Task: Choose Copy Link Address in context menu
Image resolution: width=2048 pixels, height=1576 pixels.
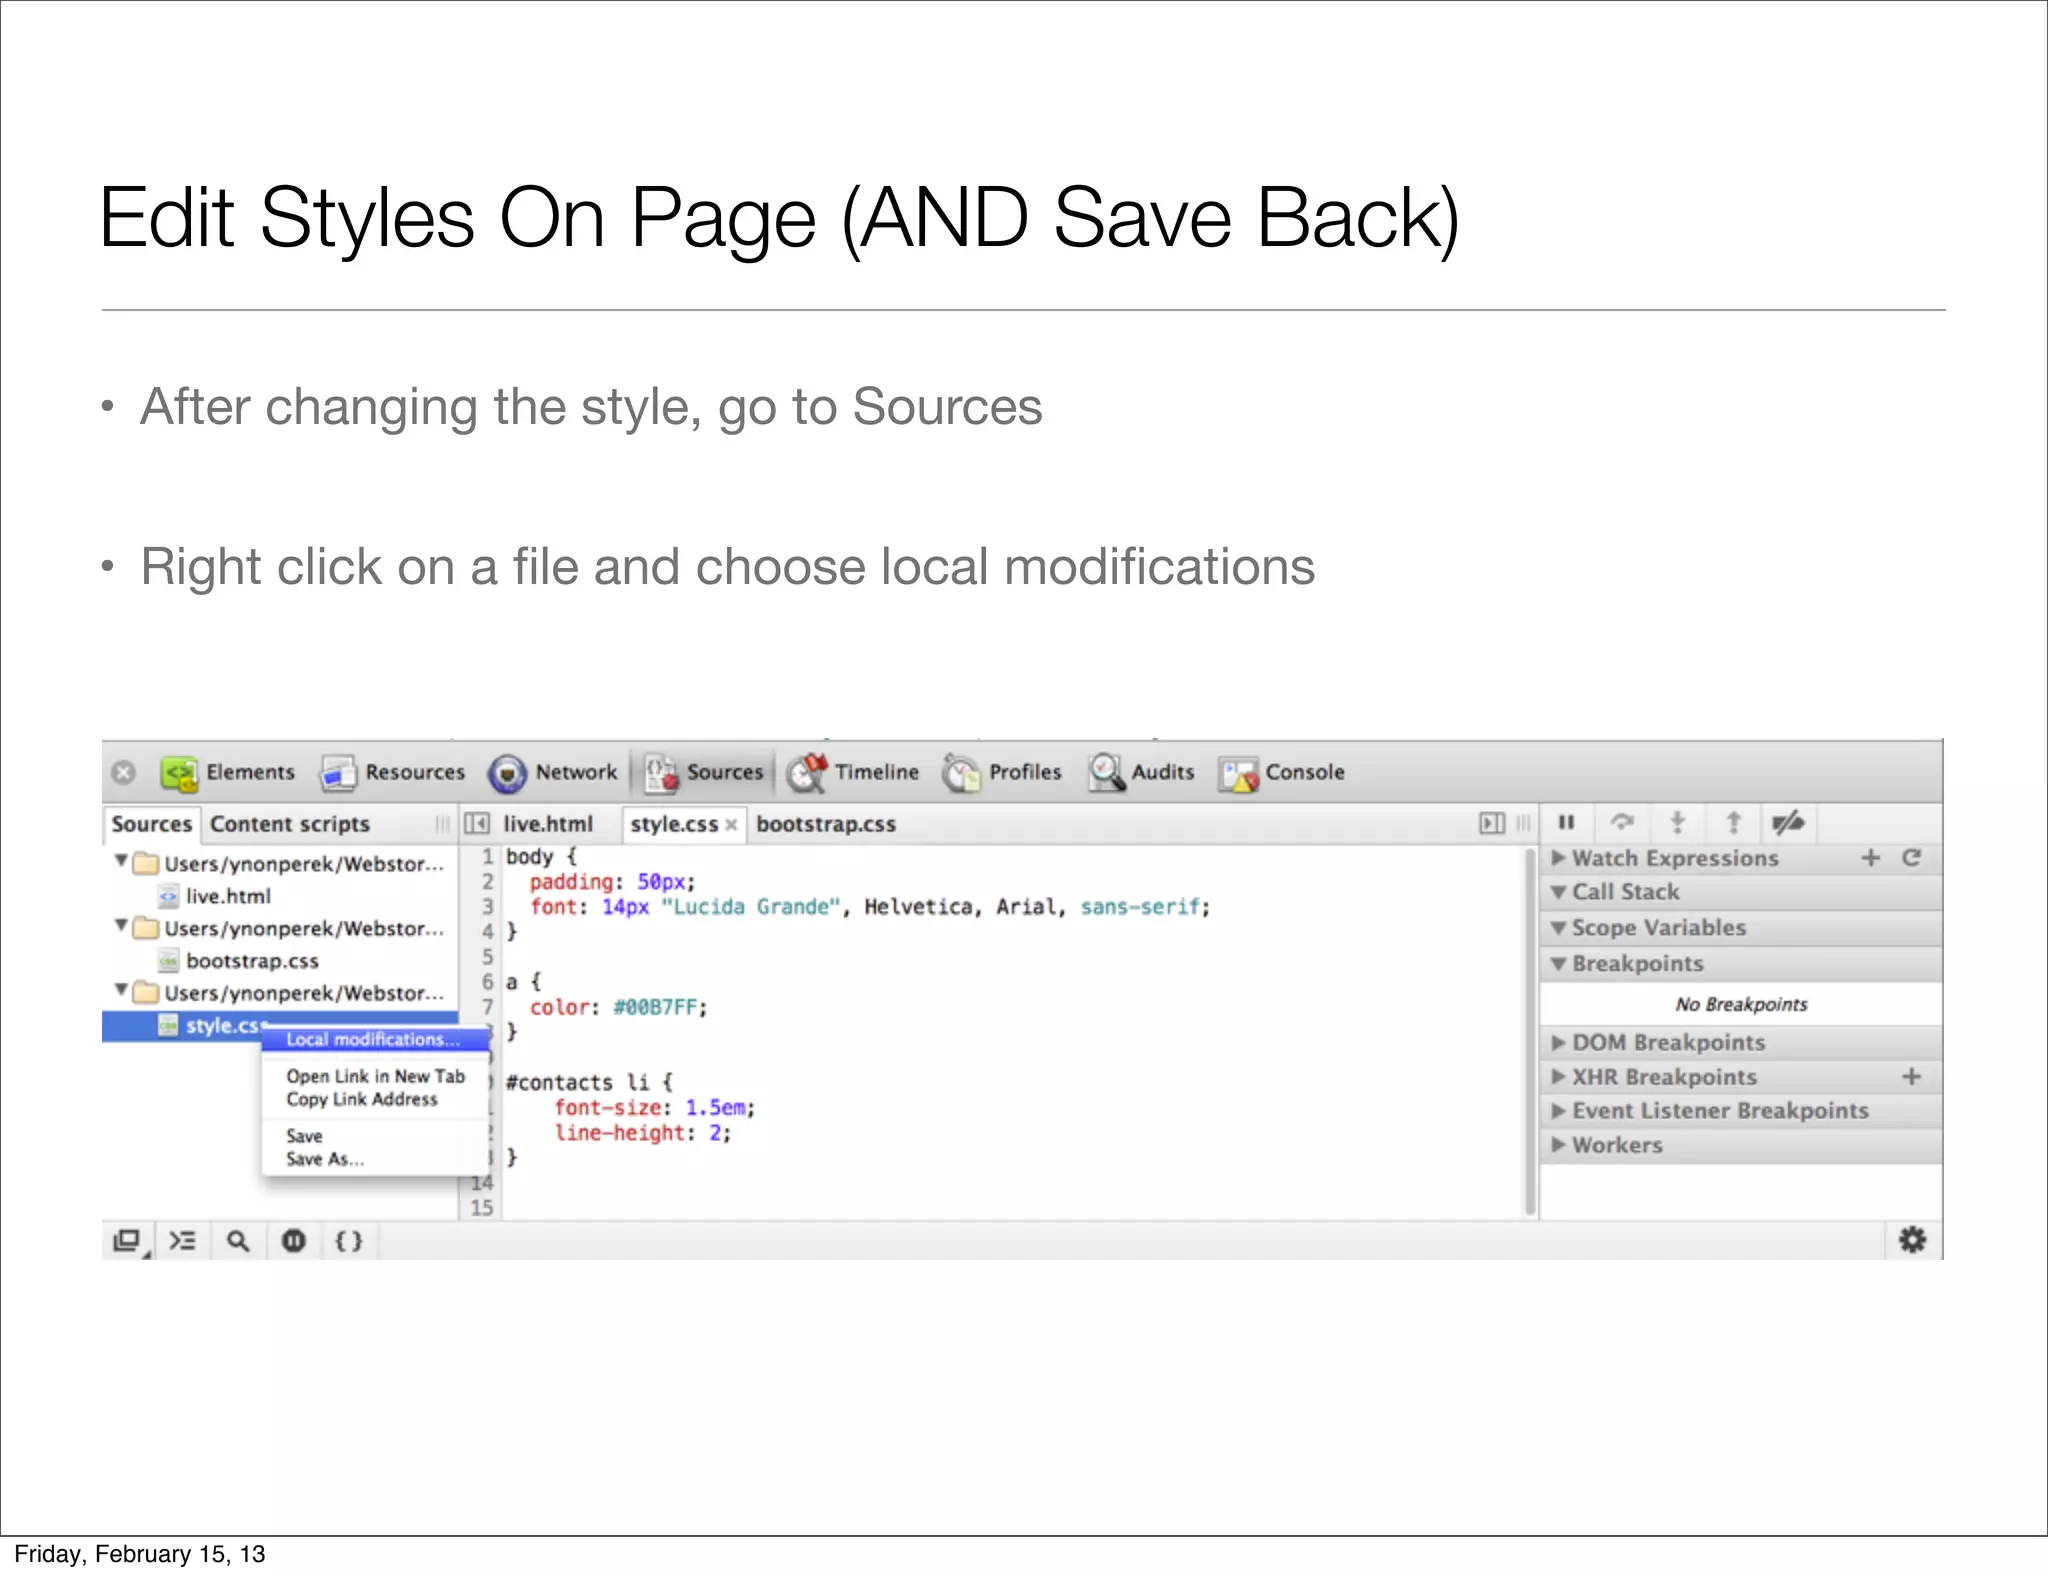Action: point(362,1100)
